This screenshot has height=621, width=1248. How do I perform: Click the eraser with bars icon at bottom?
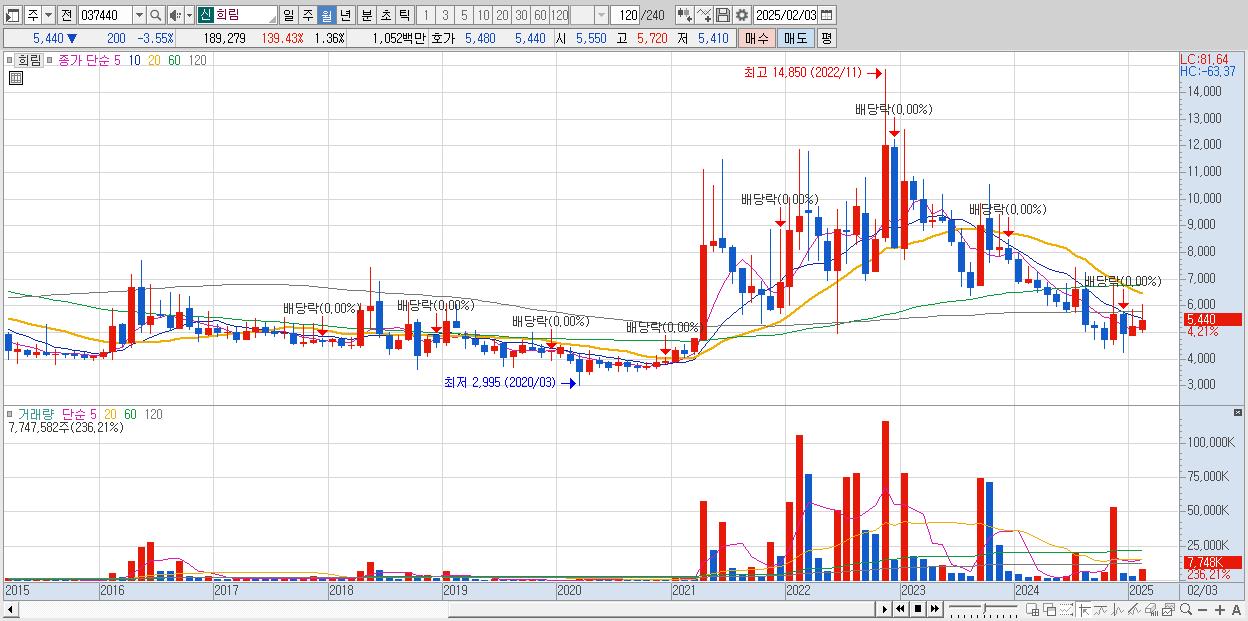coord(1151,610)
